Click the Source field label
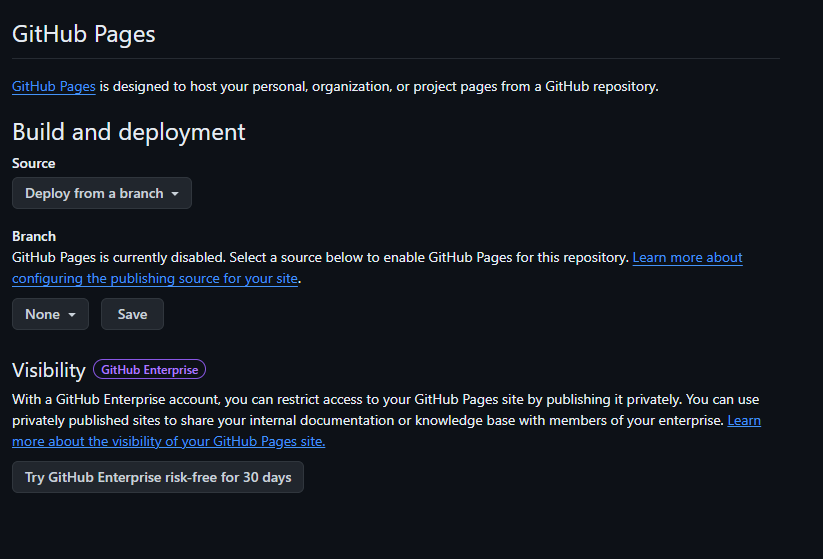This screenshot has height=559, width=823. [x=34, y=163]
